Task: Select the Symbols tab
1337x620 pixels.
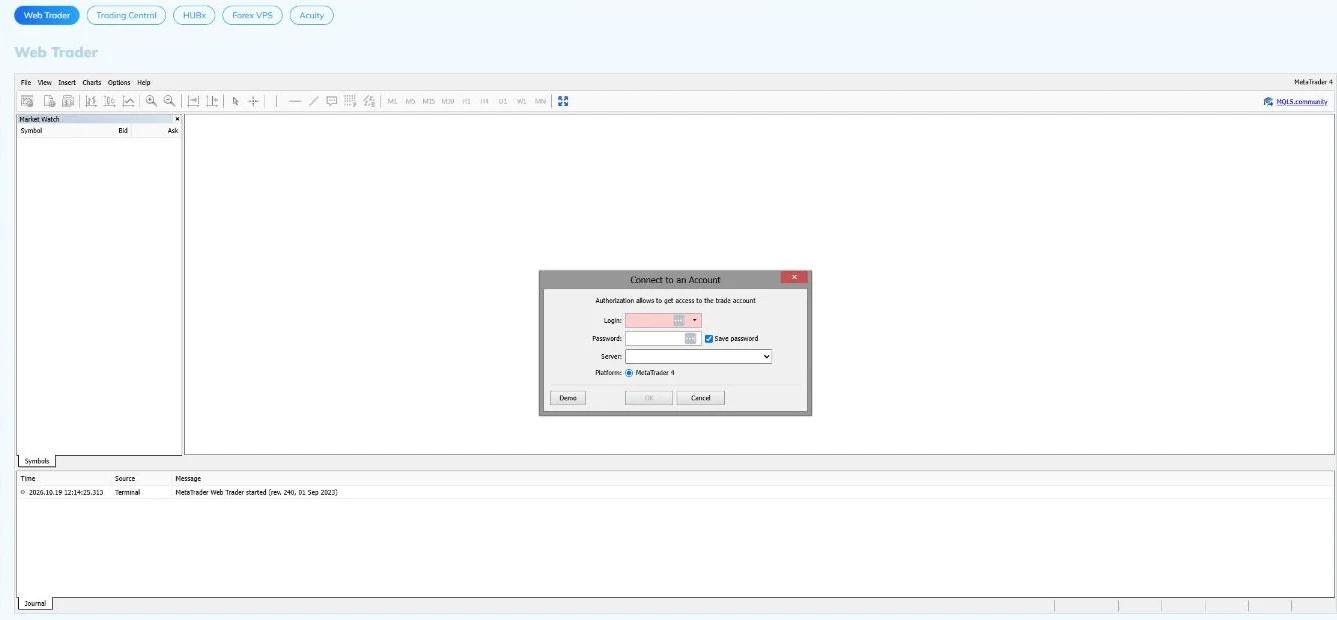Action: (37, 461)
